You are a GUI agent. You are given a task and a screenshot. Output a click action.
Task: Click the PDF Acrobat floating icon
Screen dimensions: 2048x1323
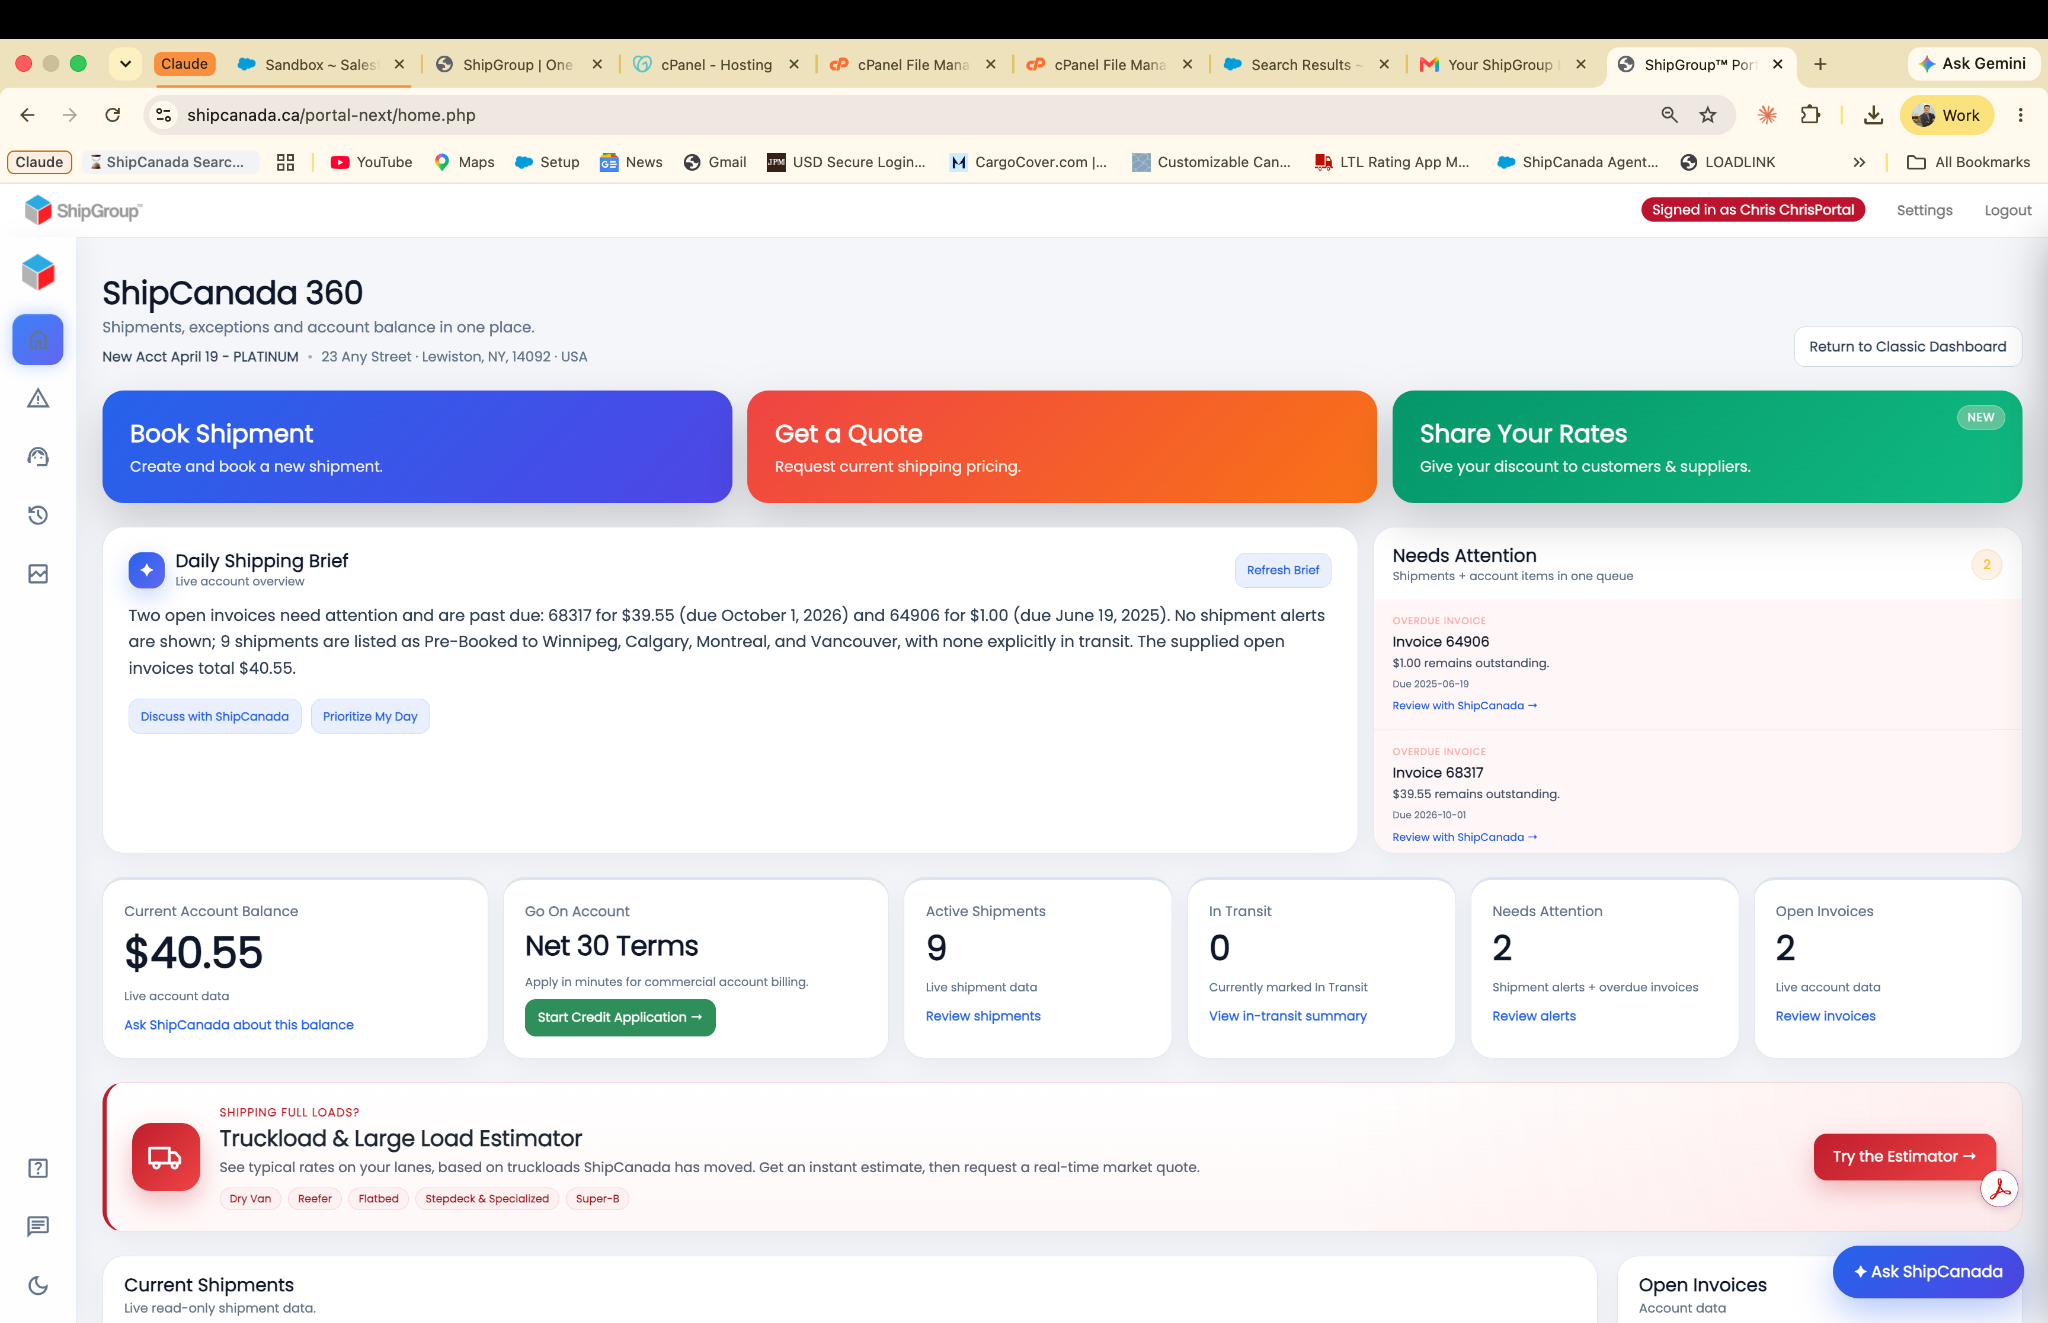tap(1999, 1189)
